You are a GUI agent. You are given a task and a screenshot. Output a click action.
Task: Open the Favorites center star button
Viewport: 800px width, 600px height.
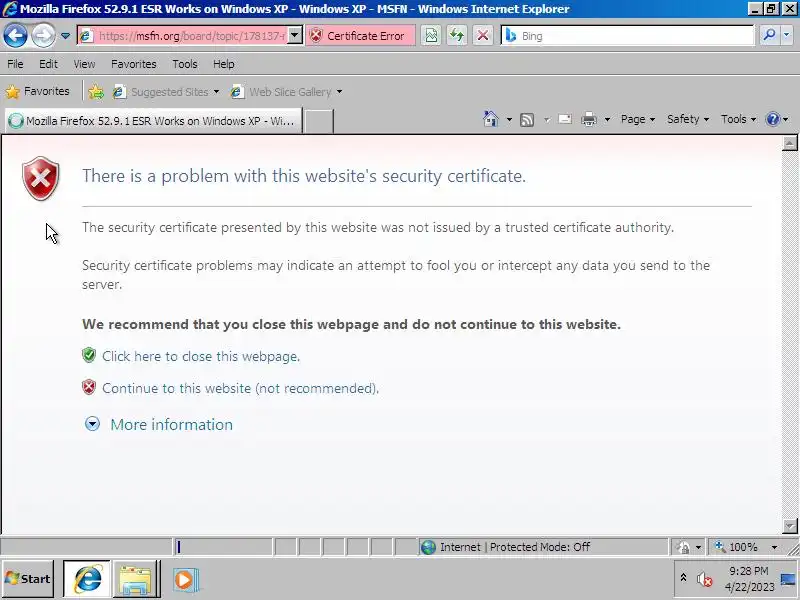pyautogui.click(x=37, y=91)
